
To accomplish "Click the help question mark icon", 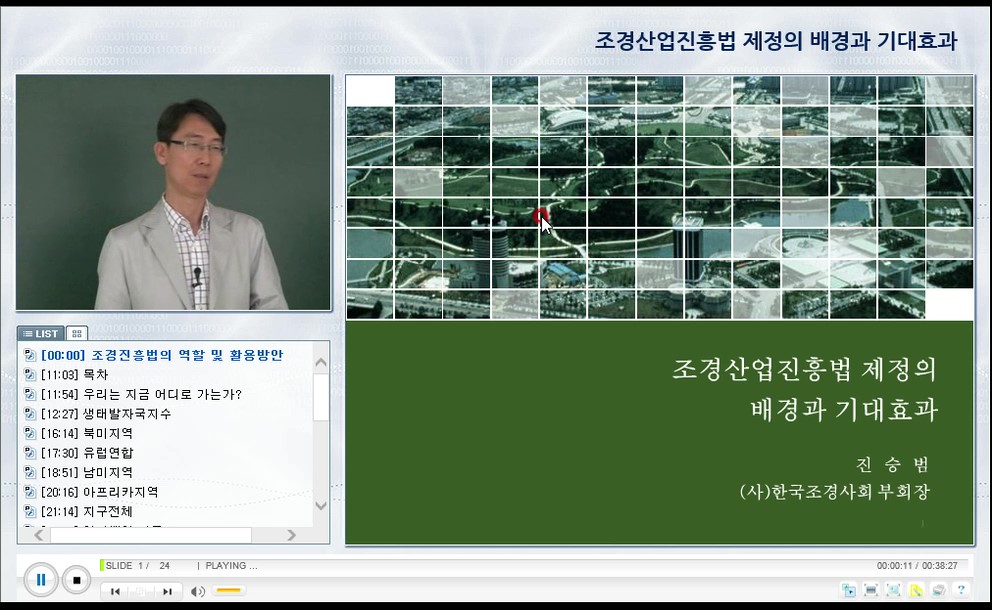I will [x=961, y=590].
